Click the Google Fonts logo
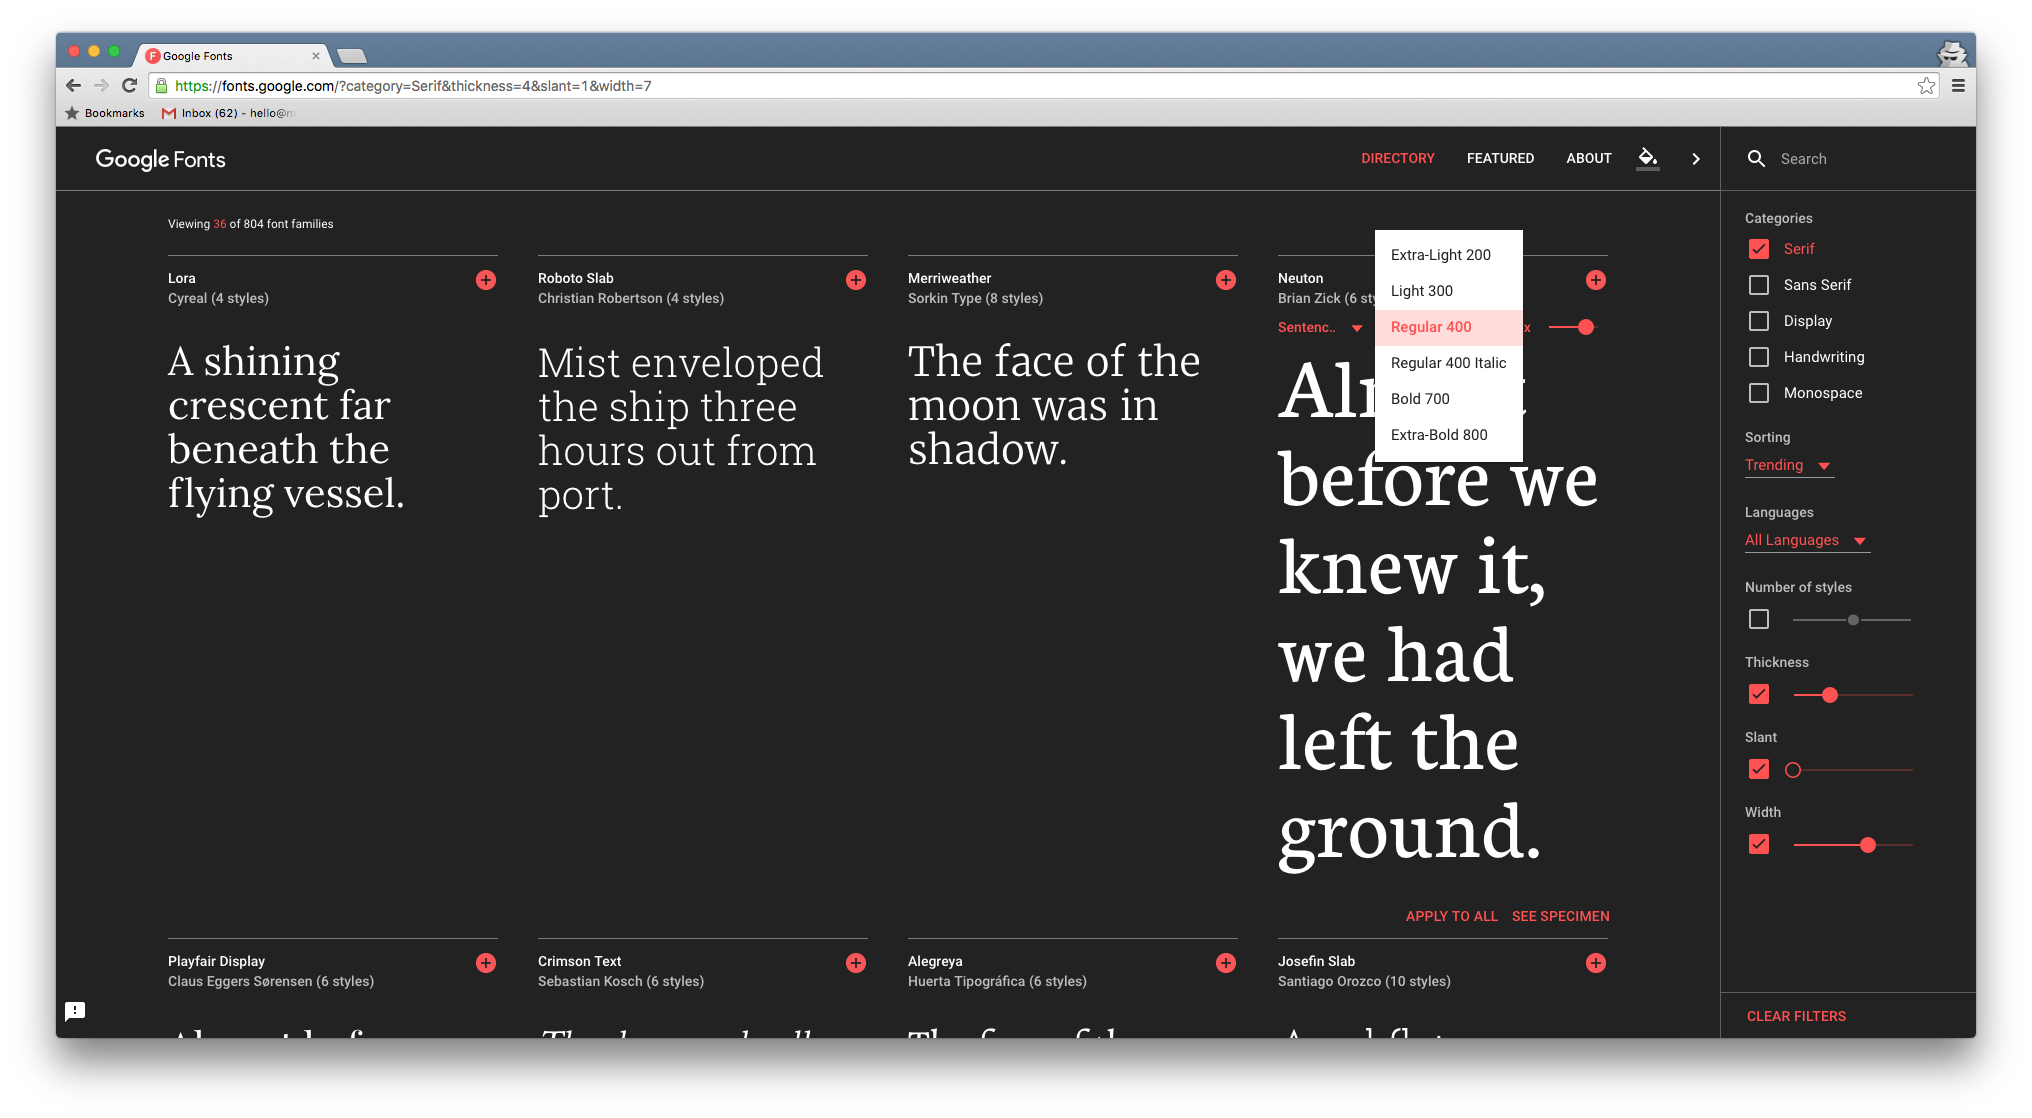Image resolution: width=2032 pixels, height=1118 pixels. tap(160, 159)
